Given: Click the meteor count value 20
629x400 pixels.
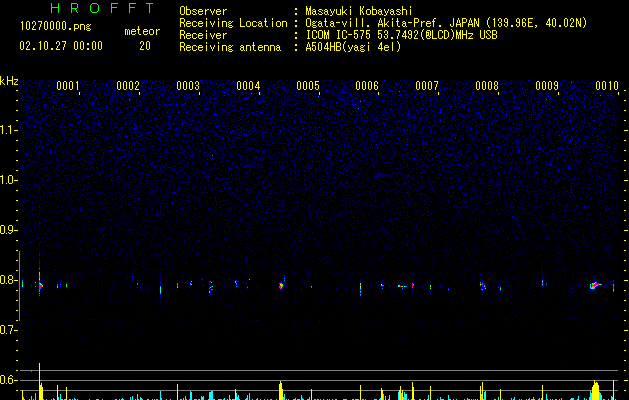Looking at the screenshot, I should tap(145, 46).
